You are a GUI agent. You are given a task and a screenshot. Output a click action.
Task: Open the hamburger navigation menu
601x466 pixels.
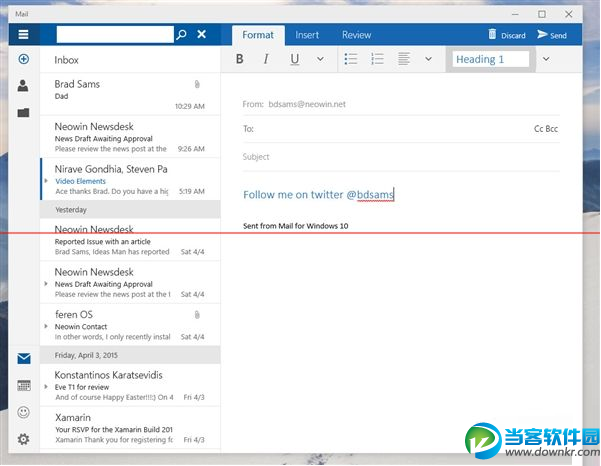point(23,34)
